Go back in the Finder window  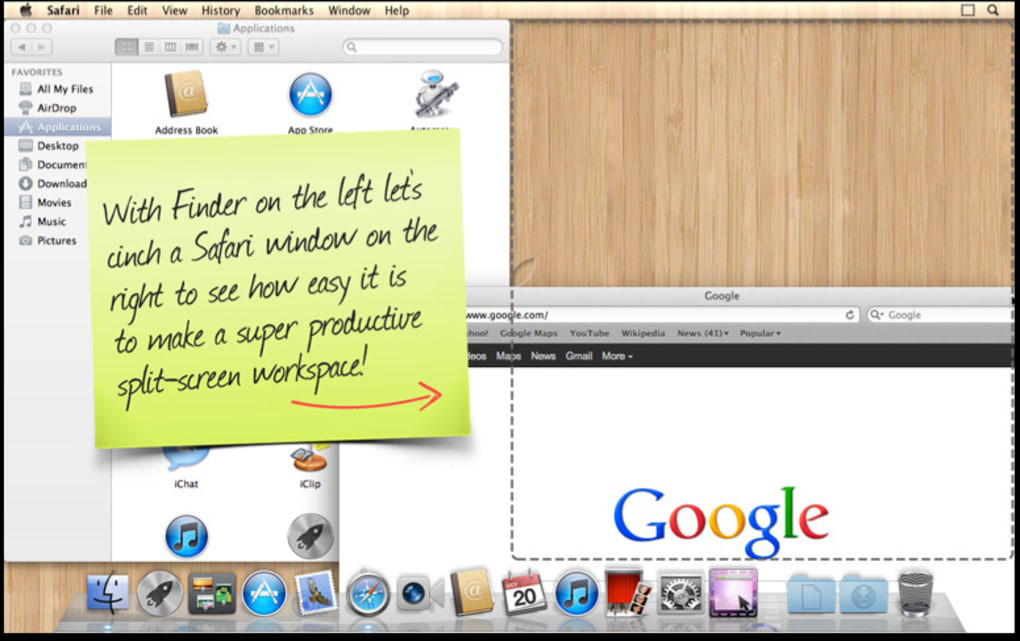tap(22, 47)
